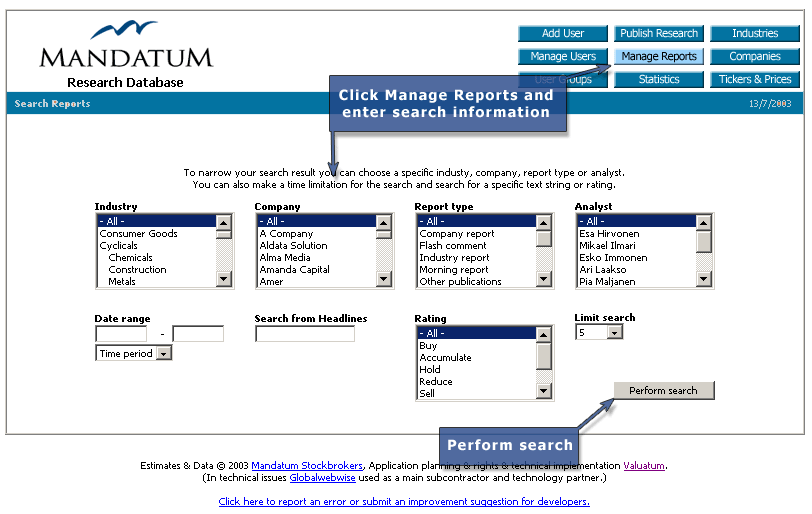Image resolution: width=812 pixels, height=514 pixels.
Task: Select Amer in Company list
Action: click(x=317, y=281)
